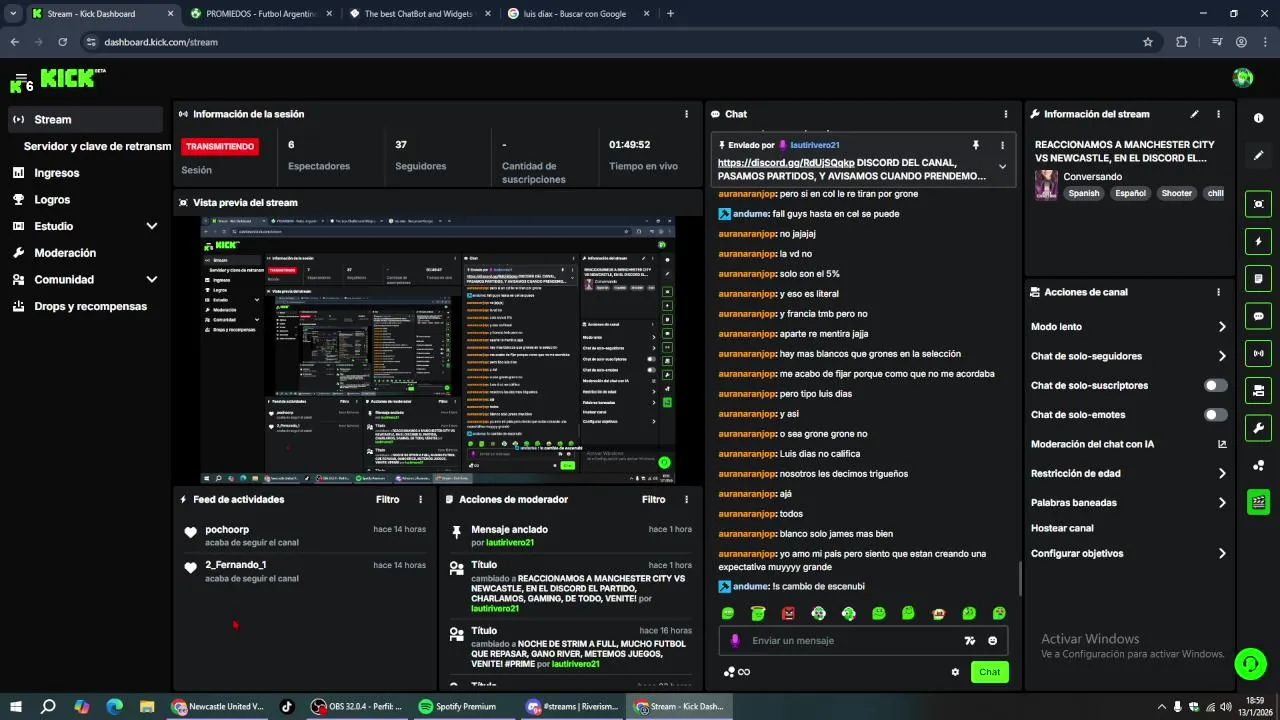Click the three-dots points icon in right sidebar
1280x720 pixels.
[1258, 465]
